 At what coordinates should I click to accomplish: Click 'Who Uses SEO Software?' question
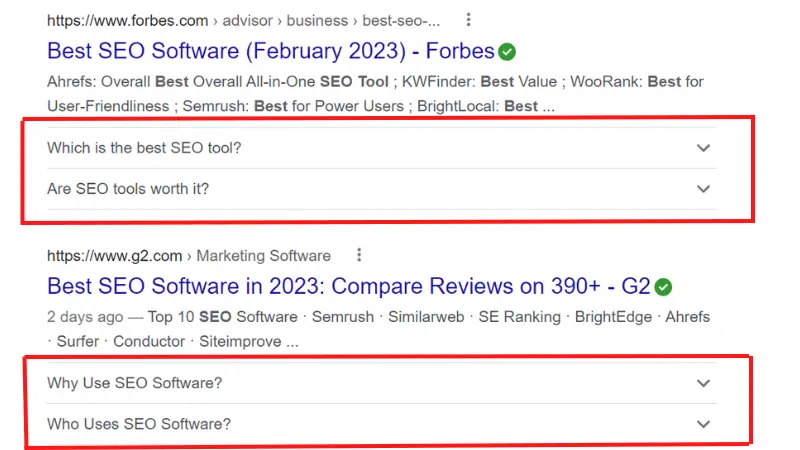(x=139, y=424)
